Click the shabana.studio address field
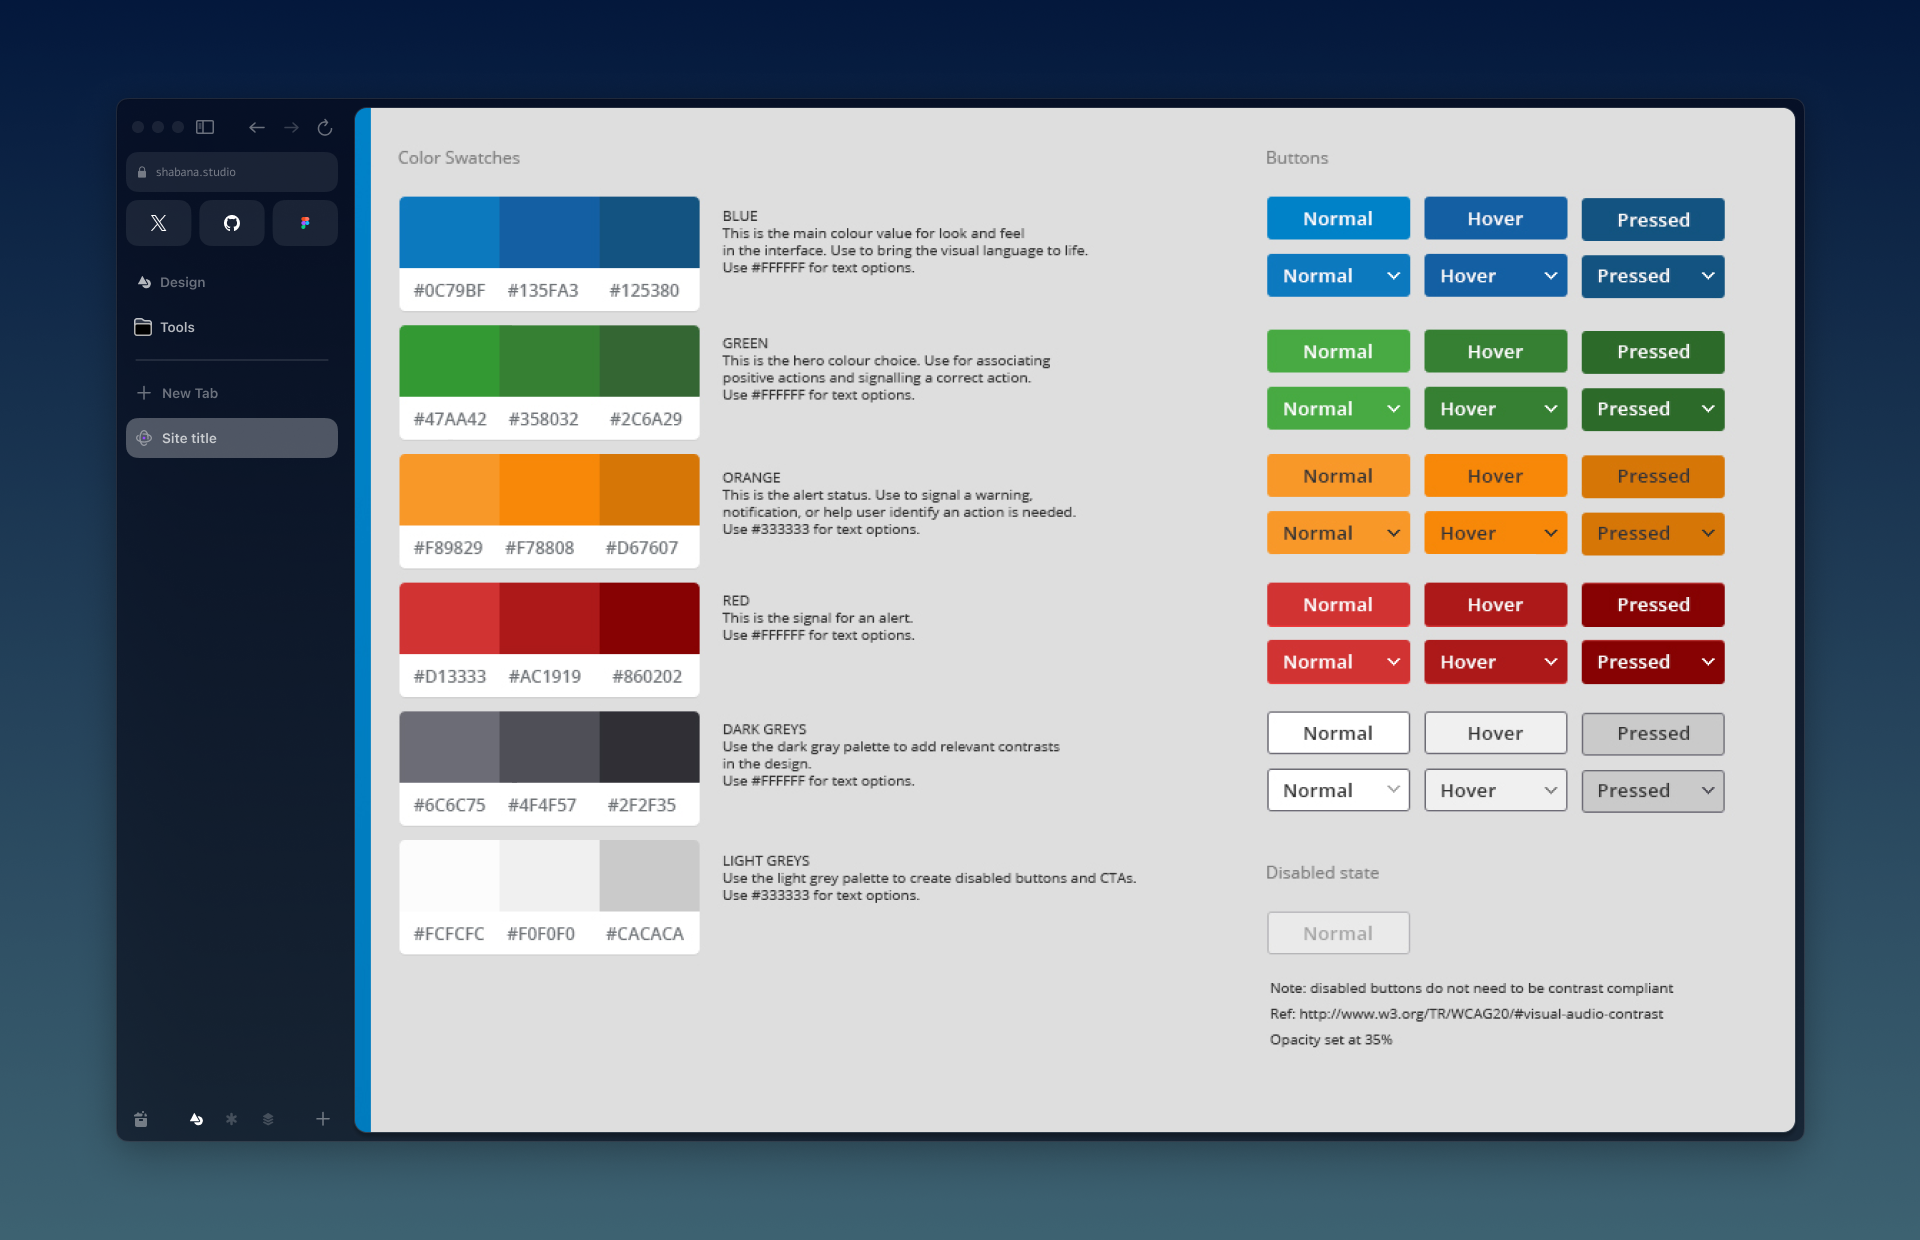This screenshot has width=1920, height=1240. 231,172
